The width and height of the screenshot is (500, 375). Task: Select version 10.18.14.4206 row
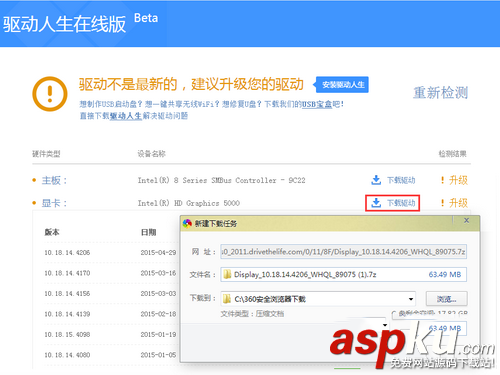point(67,253)
